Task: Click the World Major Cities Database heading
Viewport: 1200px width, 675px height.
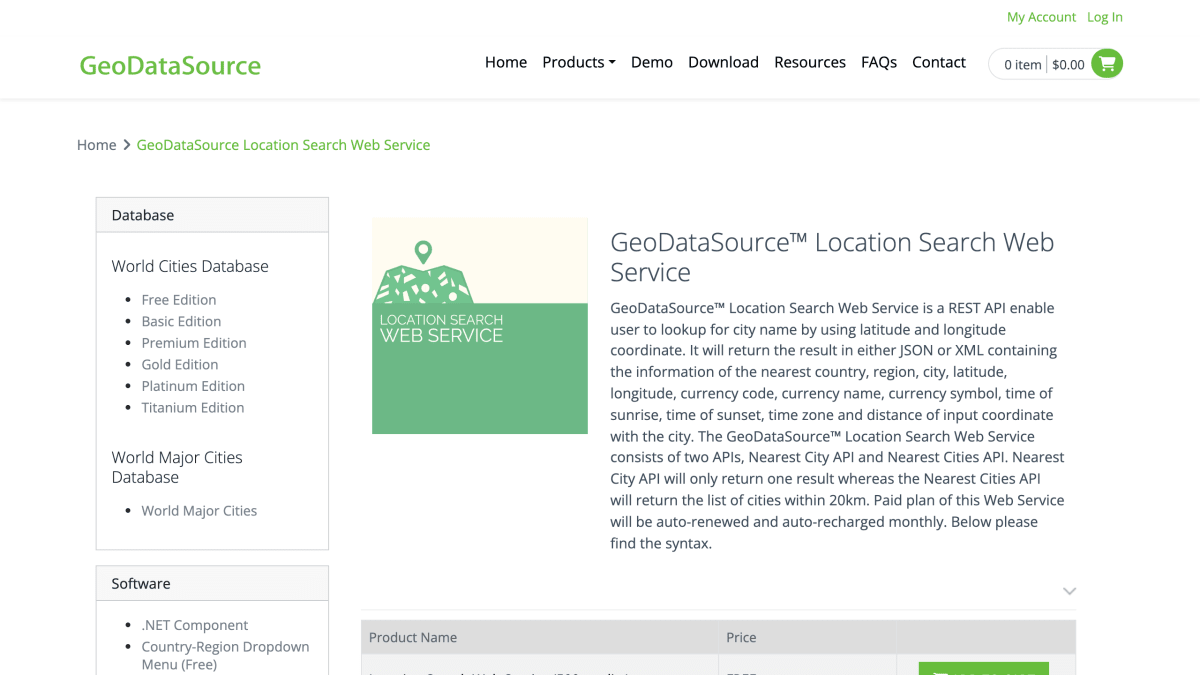Action: pyautogui.click(x=177, y=467)
